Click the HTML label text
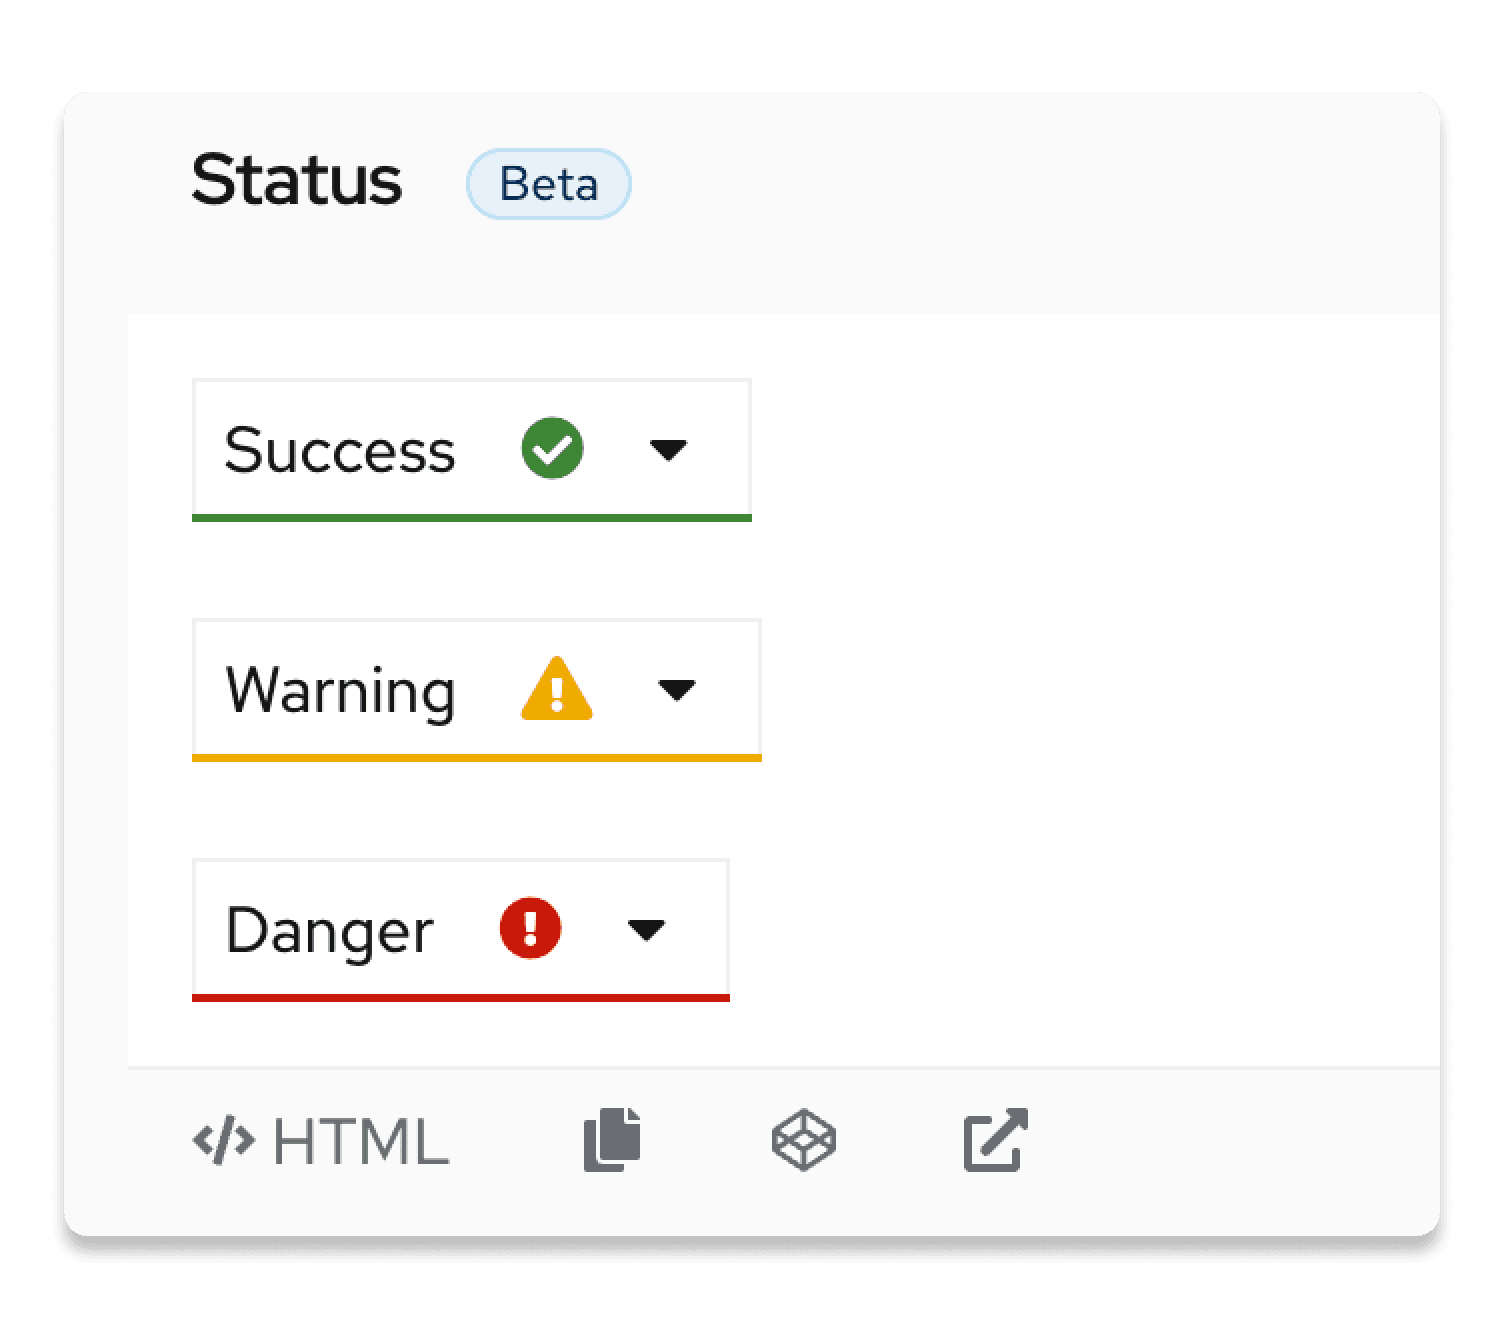The width and height of the screenshot is (1504, 1328). (x=361, y=1141)
